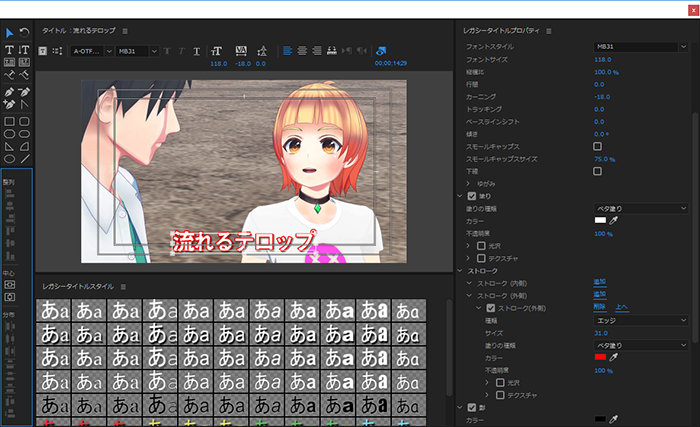Select the Ellipse tool beside the Line tool

click(9, 159)
